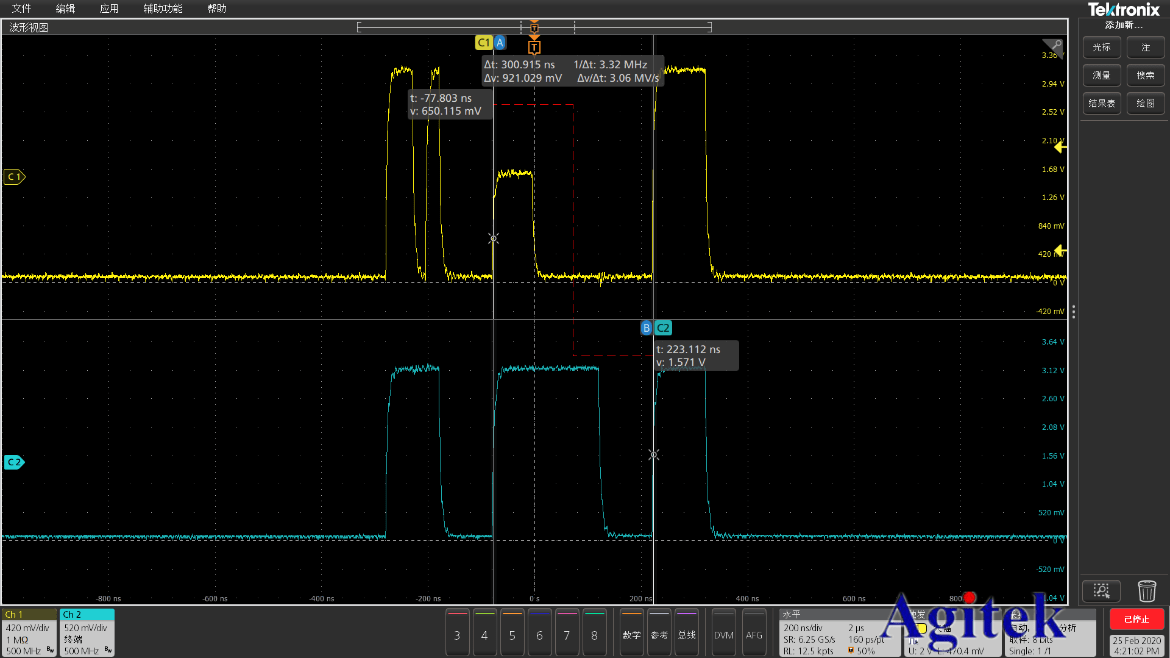
Task: Click the yellow trigger level arrow on right edge
Action: [1061, 147]
